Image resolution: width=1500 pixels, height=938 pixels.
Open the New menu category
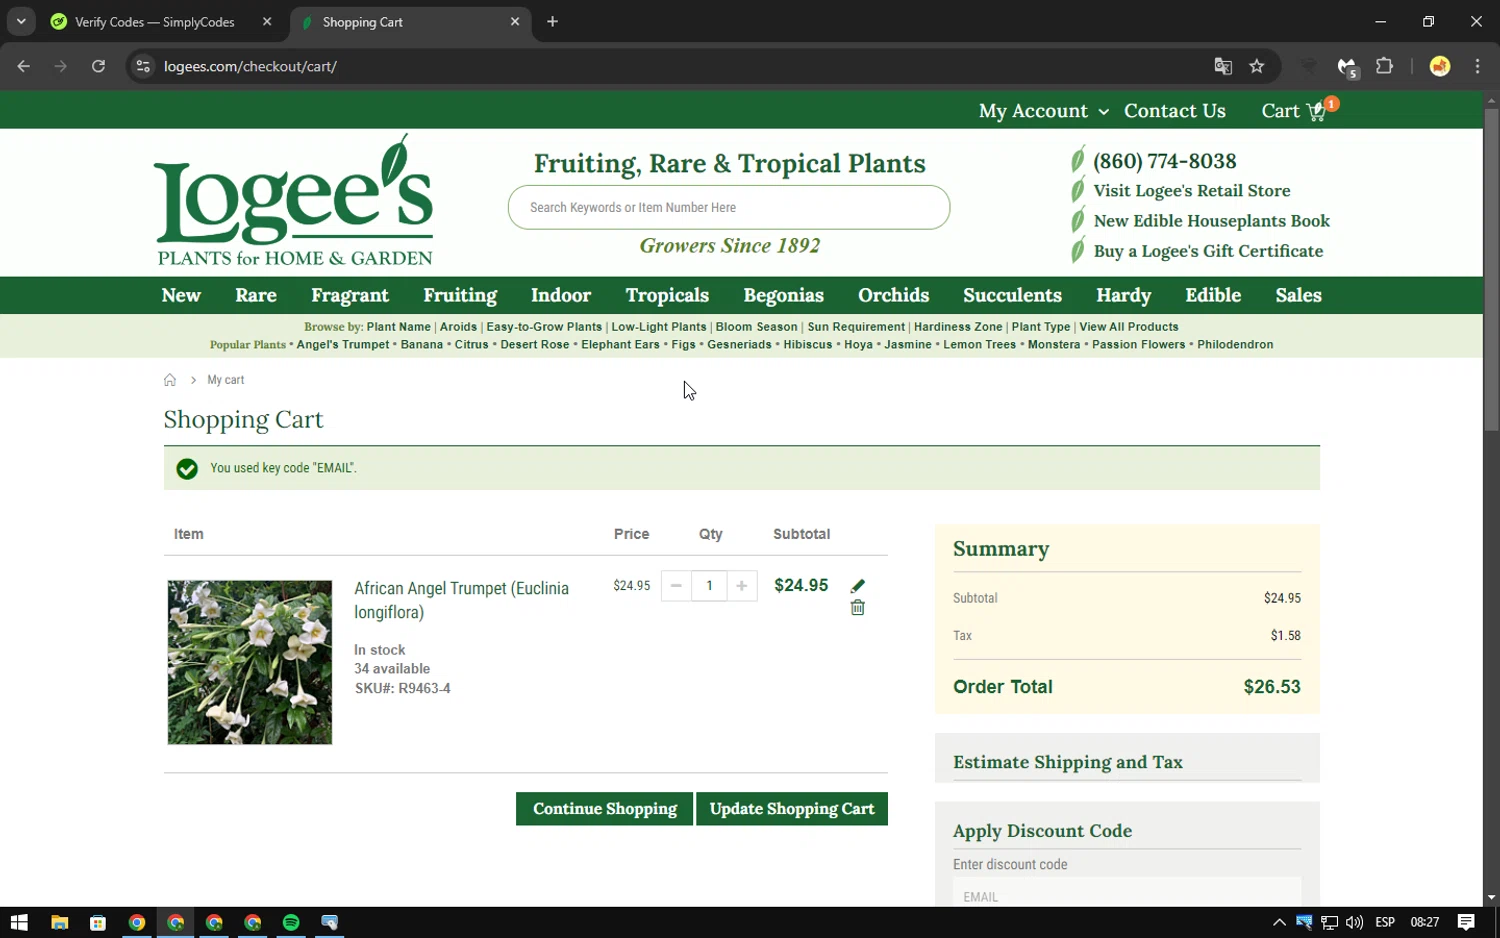[x=181, y=295]
